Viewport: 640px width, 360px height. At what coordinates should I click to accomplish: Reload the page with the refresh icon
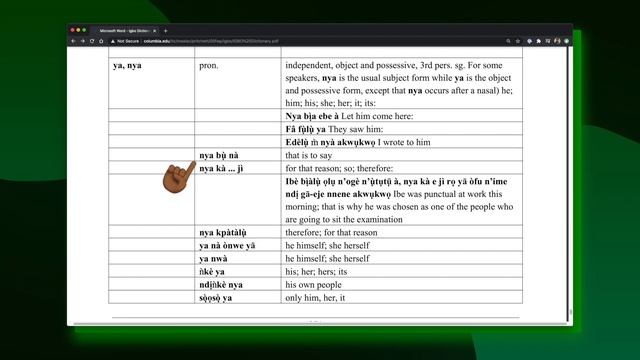click(92, 41)
